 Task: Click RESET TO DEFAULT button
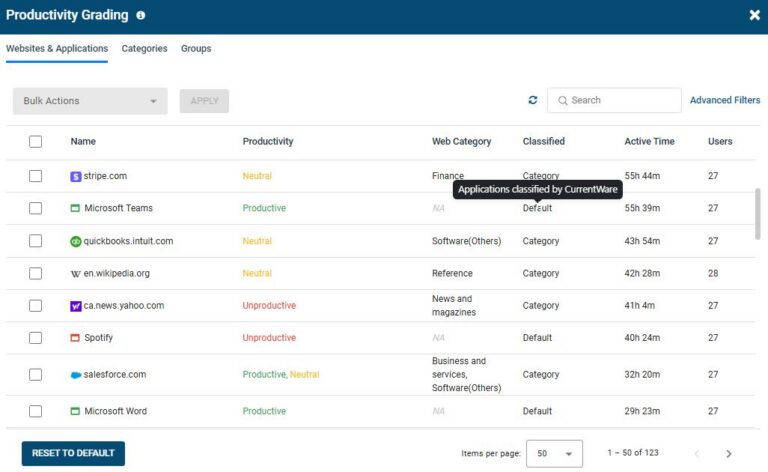click(73, 453)
